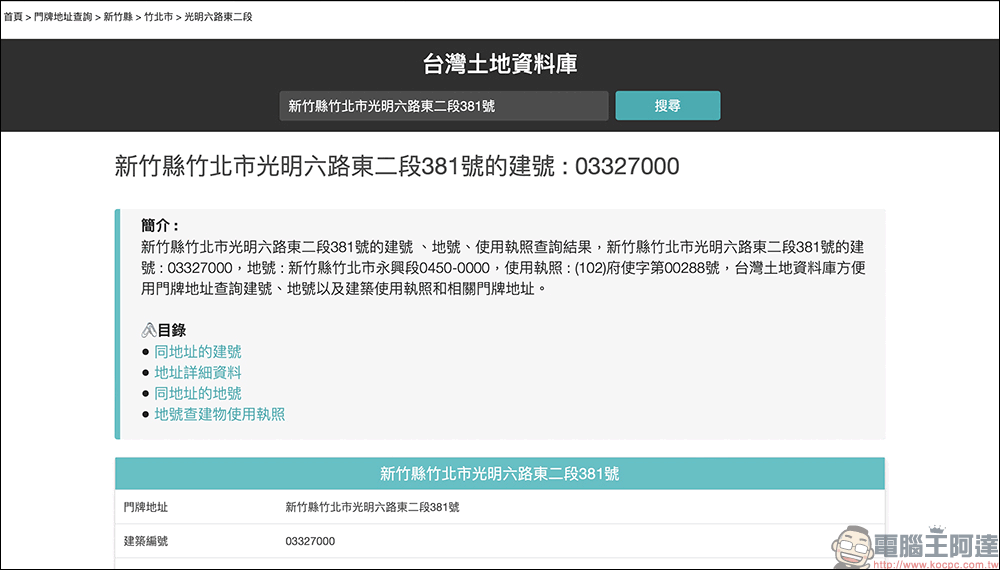This screenshot has width=1000, height=570.
Task: Open the 地址詳細資料 link
Action: (x=197, y=373)
